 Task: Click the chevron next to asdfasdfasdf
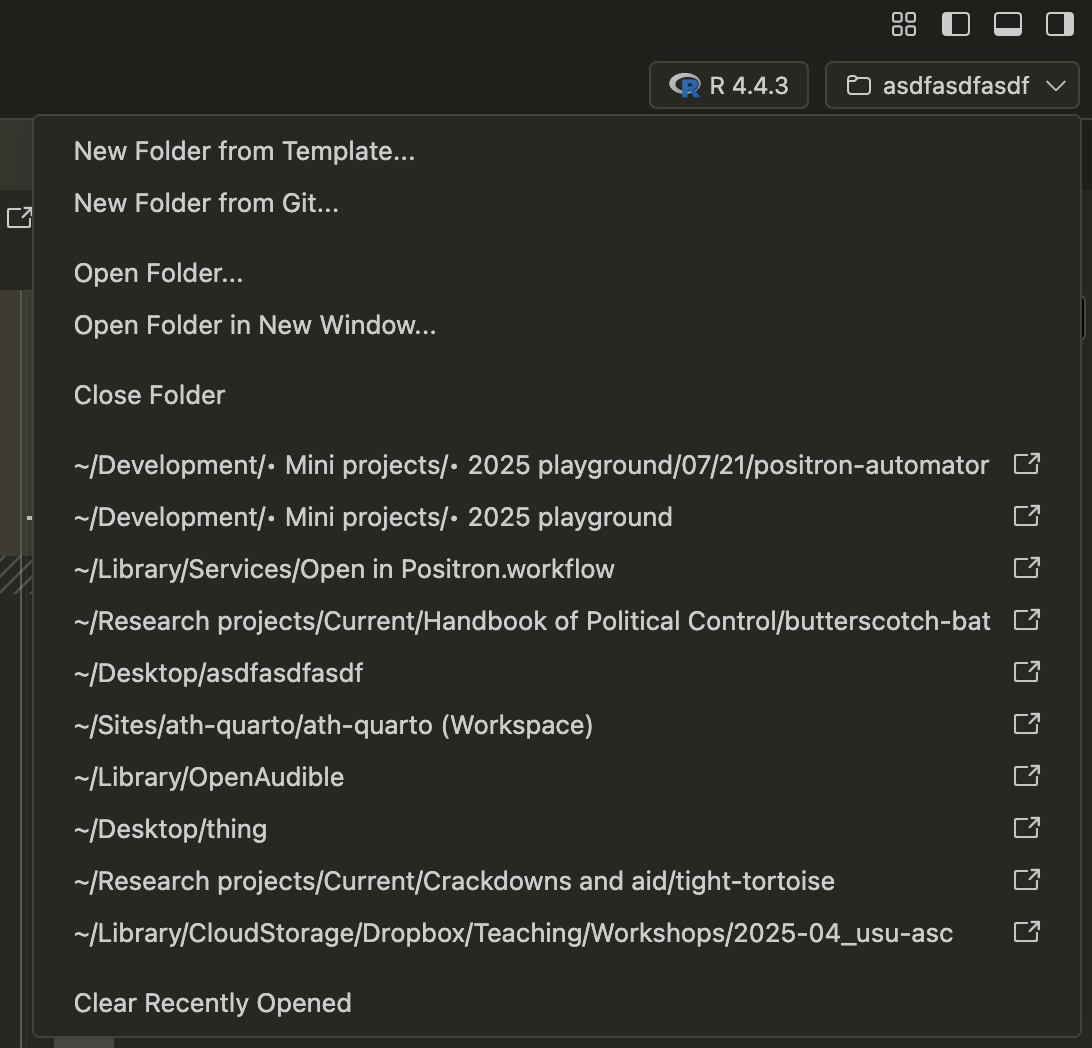coord(1056,86)
